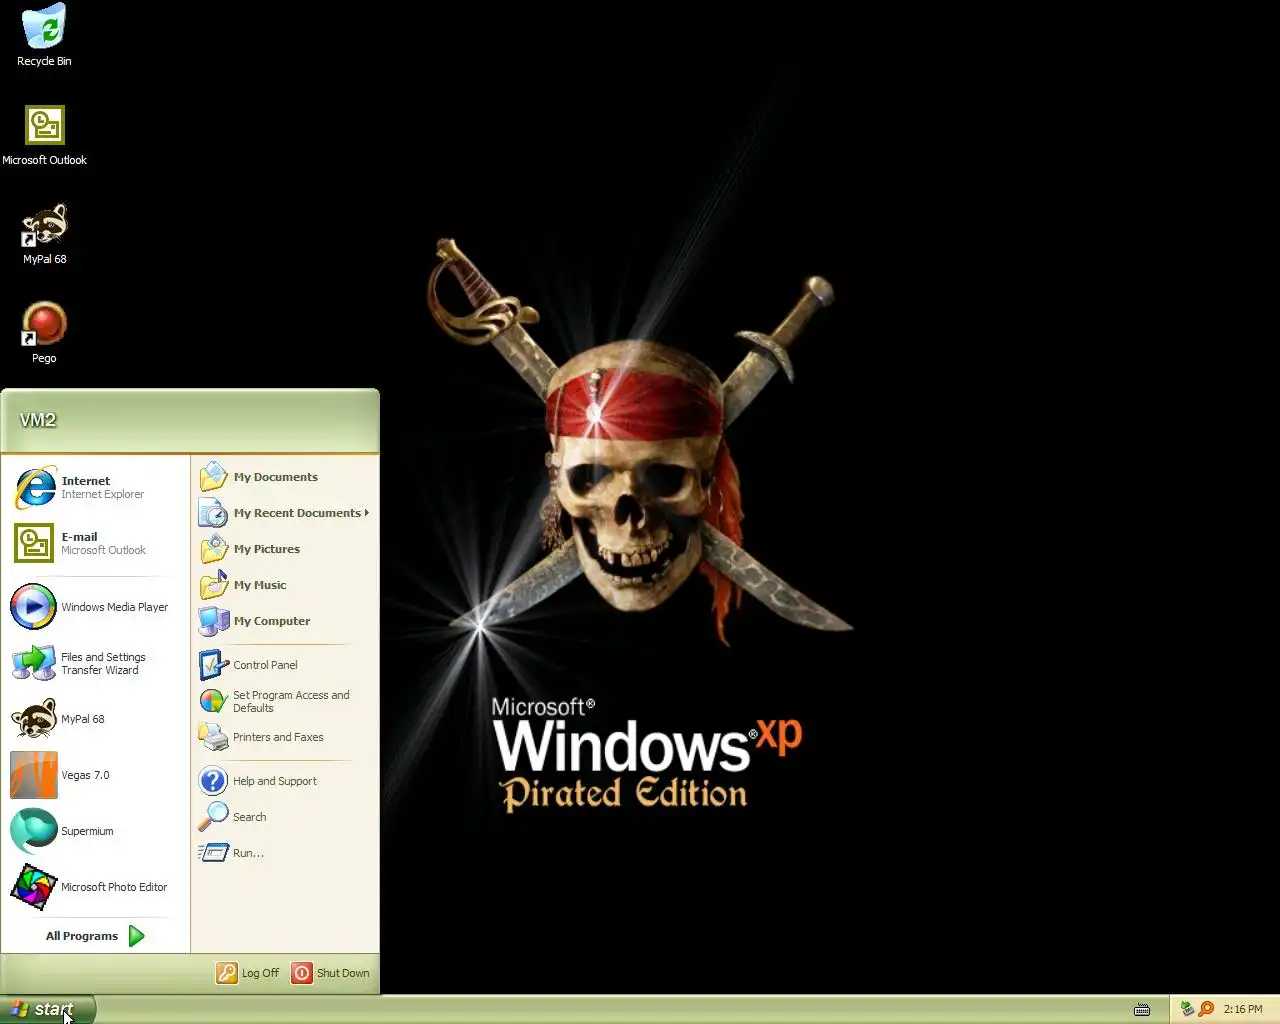Image resolution: width=1280 pixels, height=1024 pixels.
Task: Open Vegas 7.0 from the Start menu
Action: coord(96,775)
